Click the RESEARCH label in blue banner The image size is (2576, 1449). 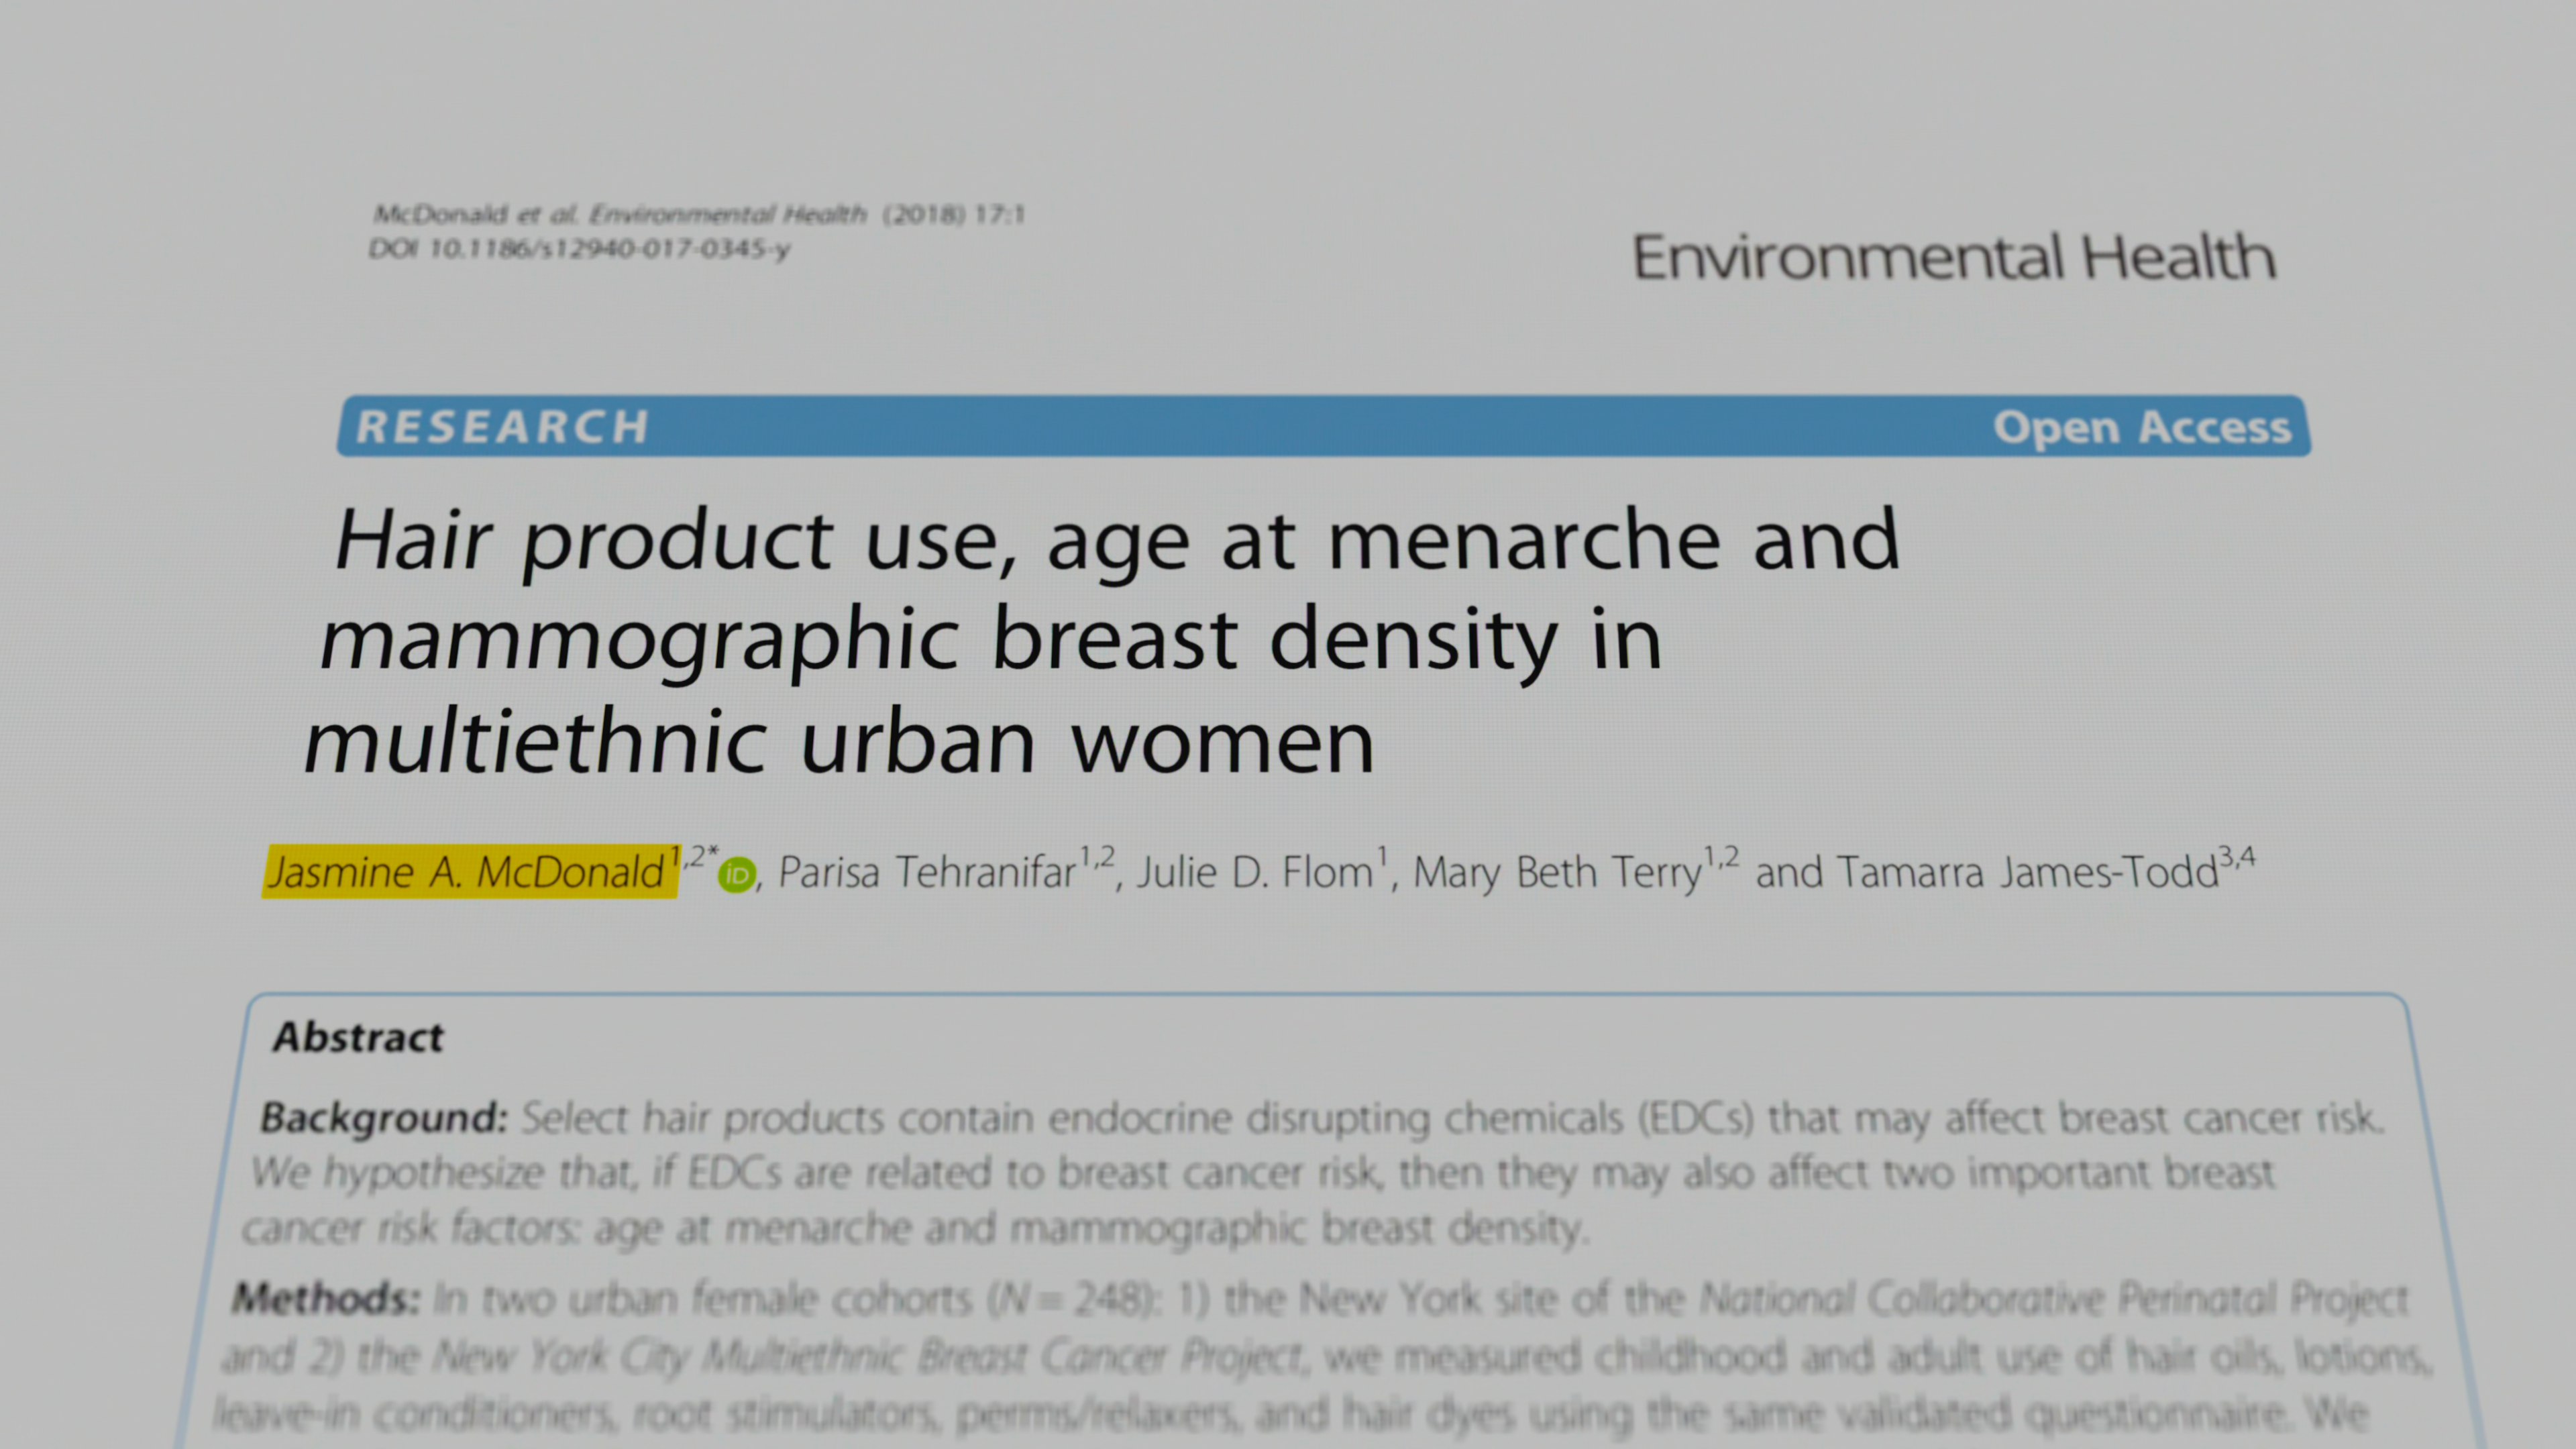click(503, 427)
